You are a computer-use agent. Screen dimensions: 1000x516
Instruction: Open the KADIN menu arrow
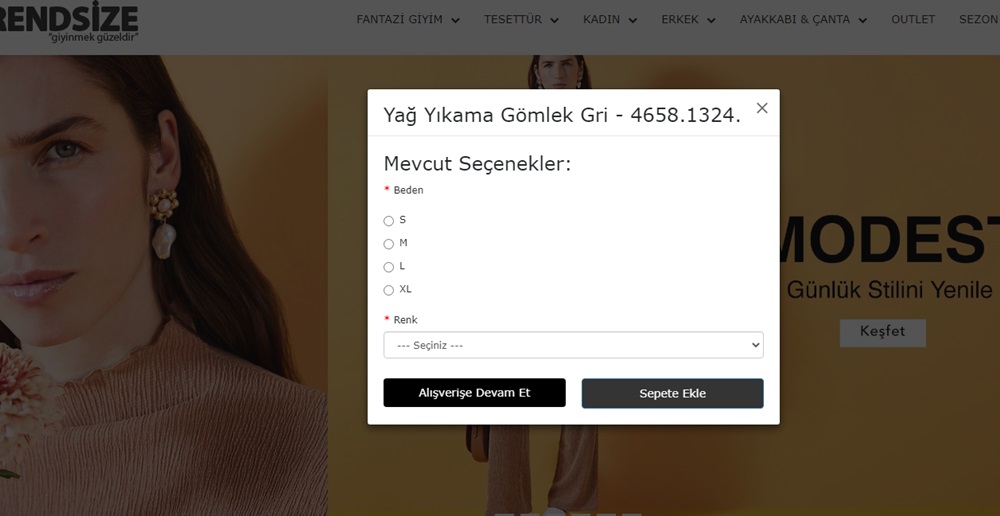click(x=633, y=20)
